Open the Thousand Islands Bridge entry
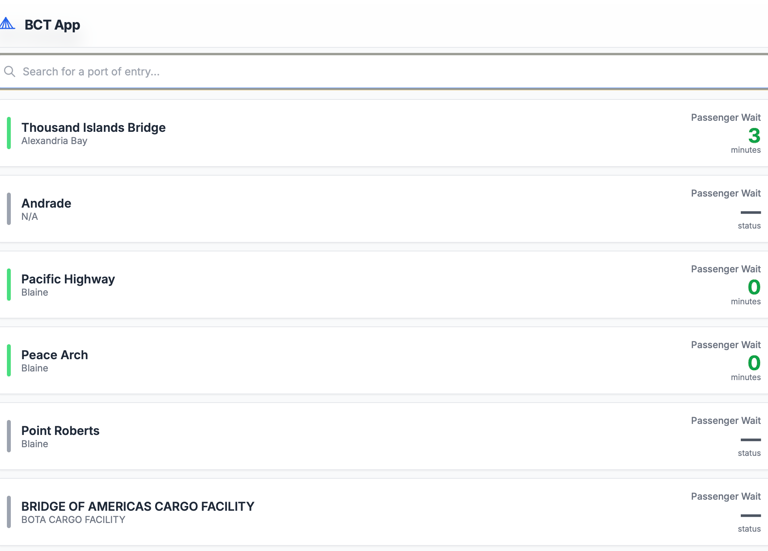Image resolution: width=768 pixels, height=551 pixels. click(93, 128)
